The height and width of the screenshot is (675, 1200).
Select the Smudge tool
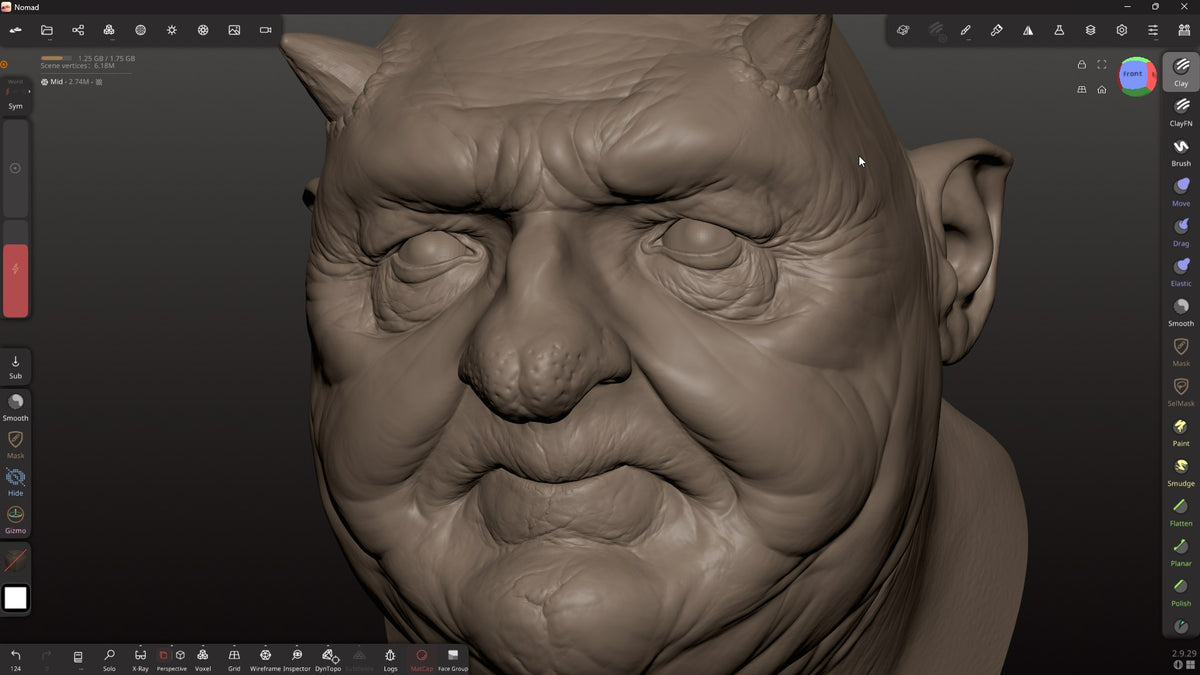click(x=1181, y=472)
